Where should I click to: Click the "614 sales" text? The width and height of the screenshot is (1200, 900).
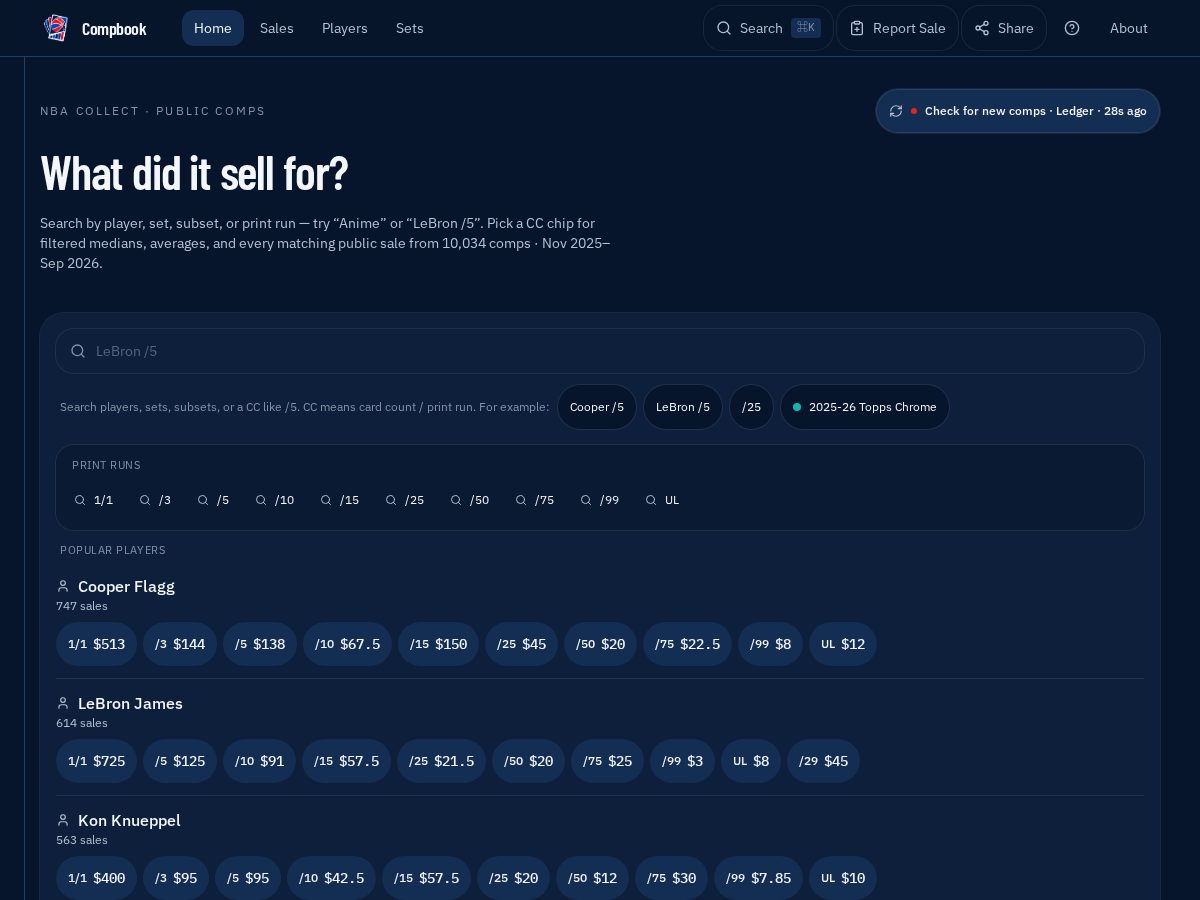[x=82, y=723]
